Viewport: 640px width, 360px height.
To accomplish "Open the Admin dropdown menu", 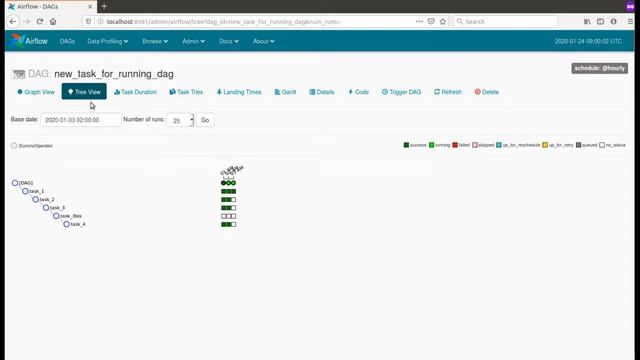I will click(193, 41).
